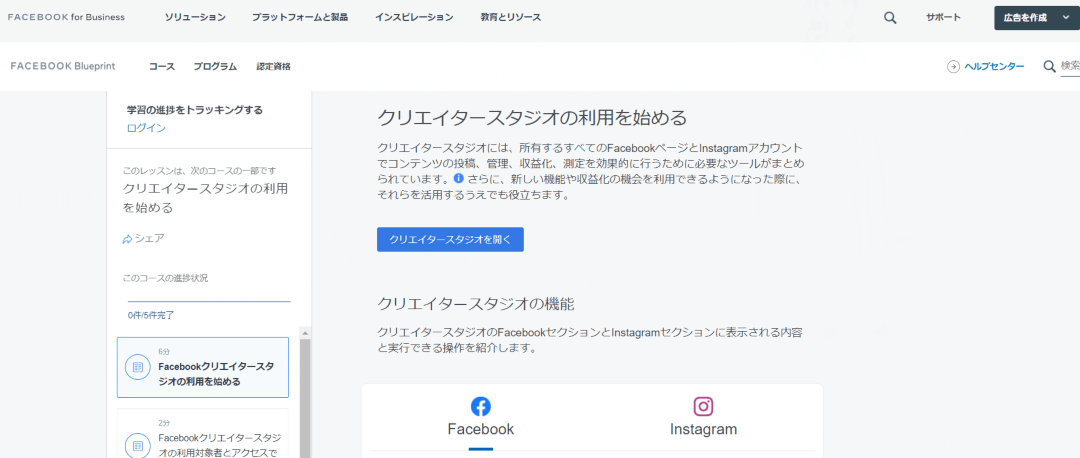This screenshot has width=1080, height=458.
Task: Click the ログイン link
Action: point(146,128)
